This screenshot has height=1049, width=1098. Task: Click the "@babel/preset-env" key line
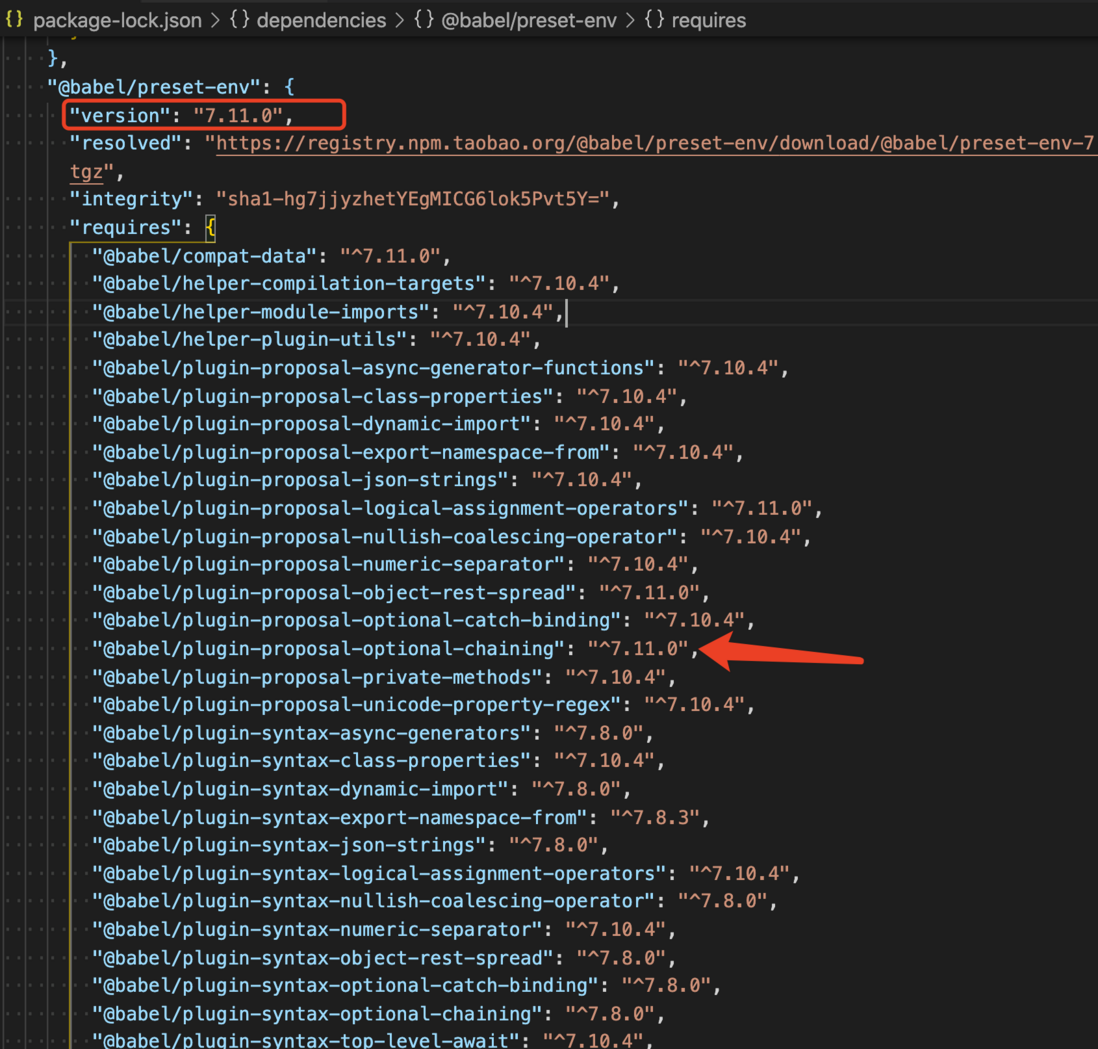click(171, 88)
